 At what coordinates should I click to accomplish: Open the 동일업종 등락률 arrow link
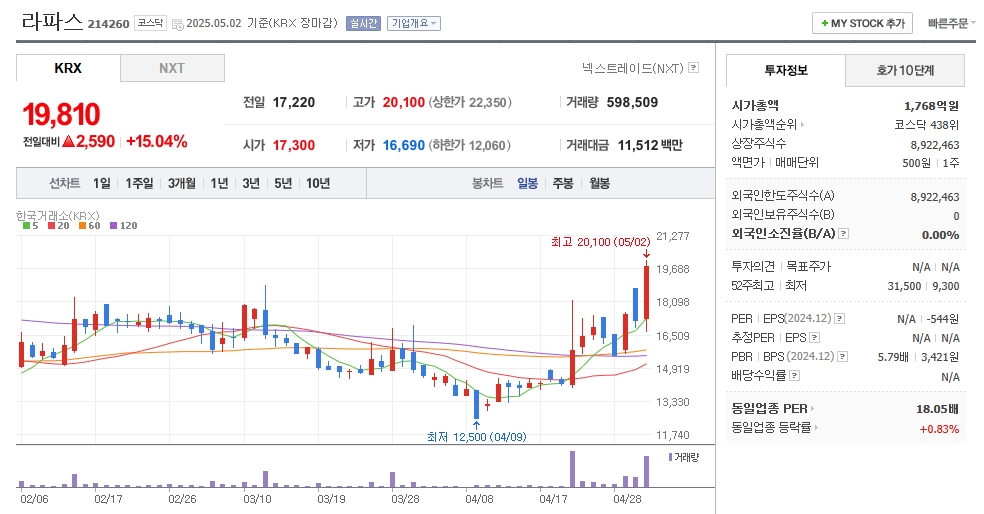point(816,427)
